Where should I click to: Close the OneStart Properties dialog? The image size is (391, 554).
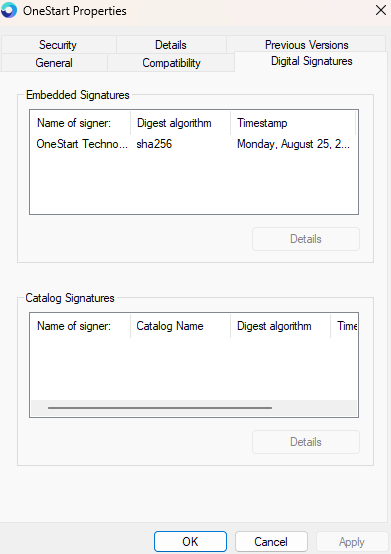click(x=381, y=10)
